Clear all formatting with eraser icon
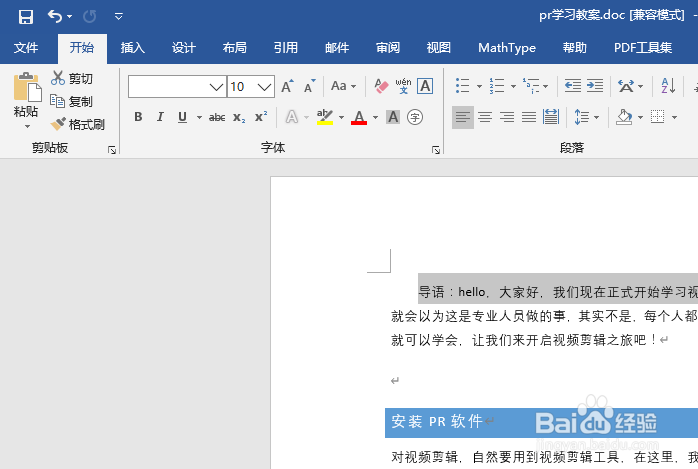This screenshot has width=698, height=469. click(381, 86)
